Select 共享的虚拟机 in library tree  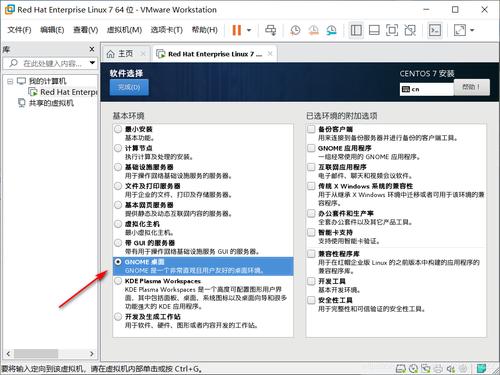(x=46, y=103)
